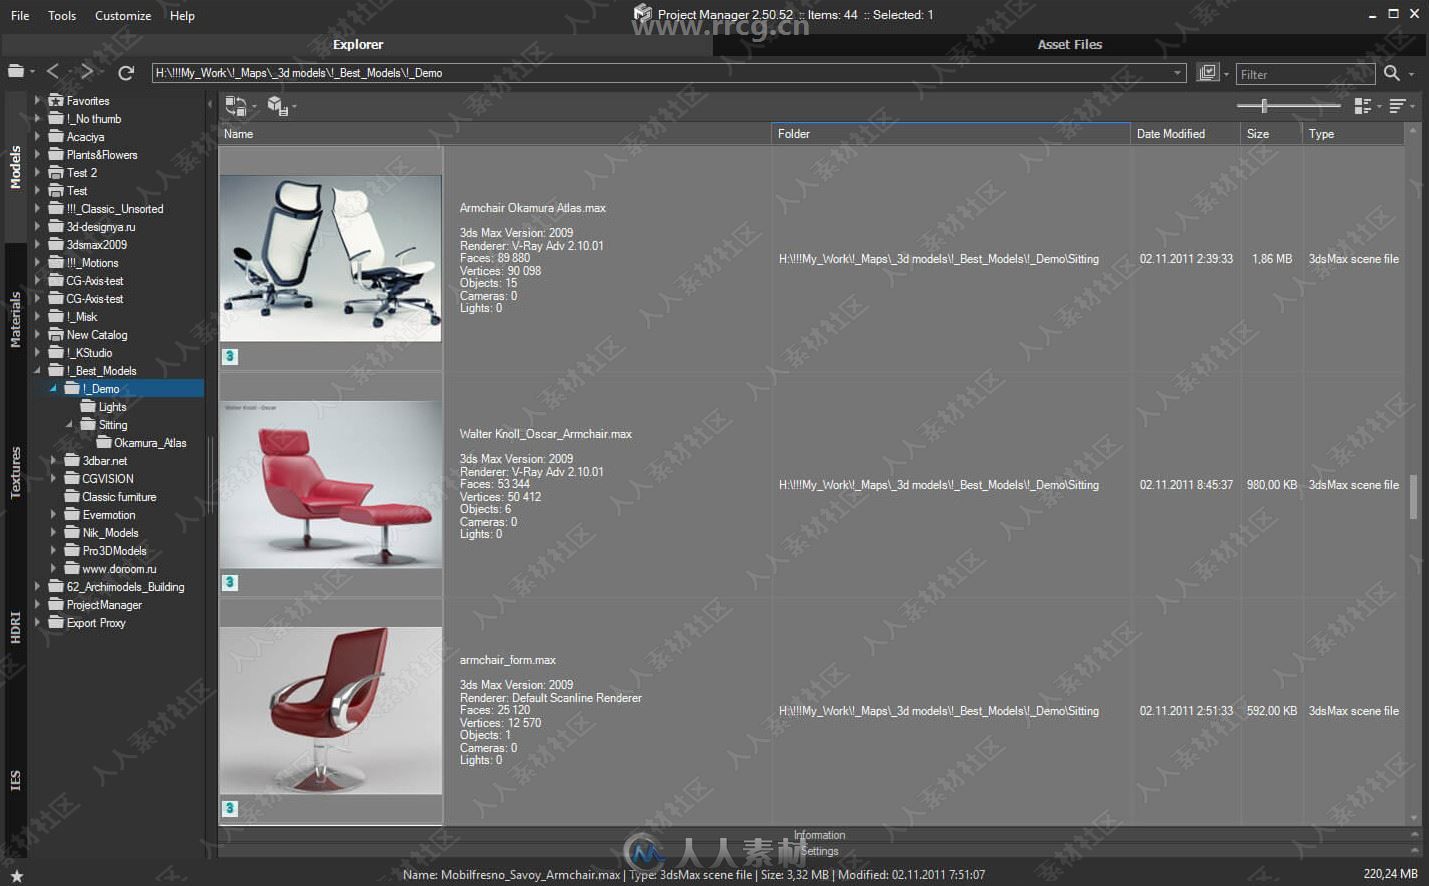Click the replace/merge files toolbar icon
This screenshot has height=886, width=1429.
(236, 105)
